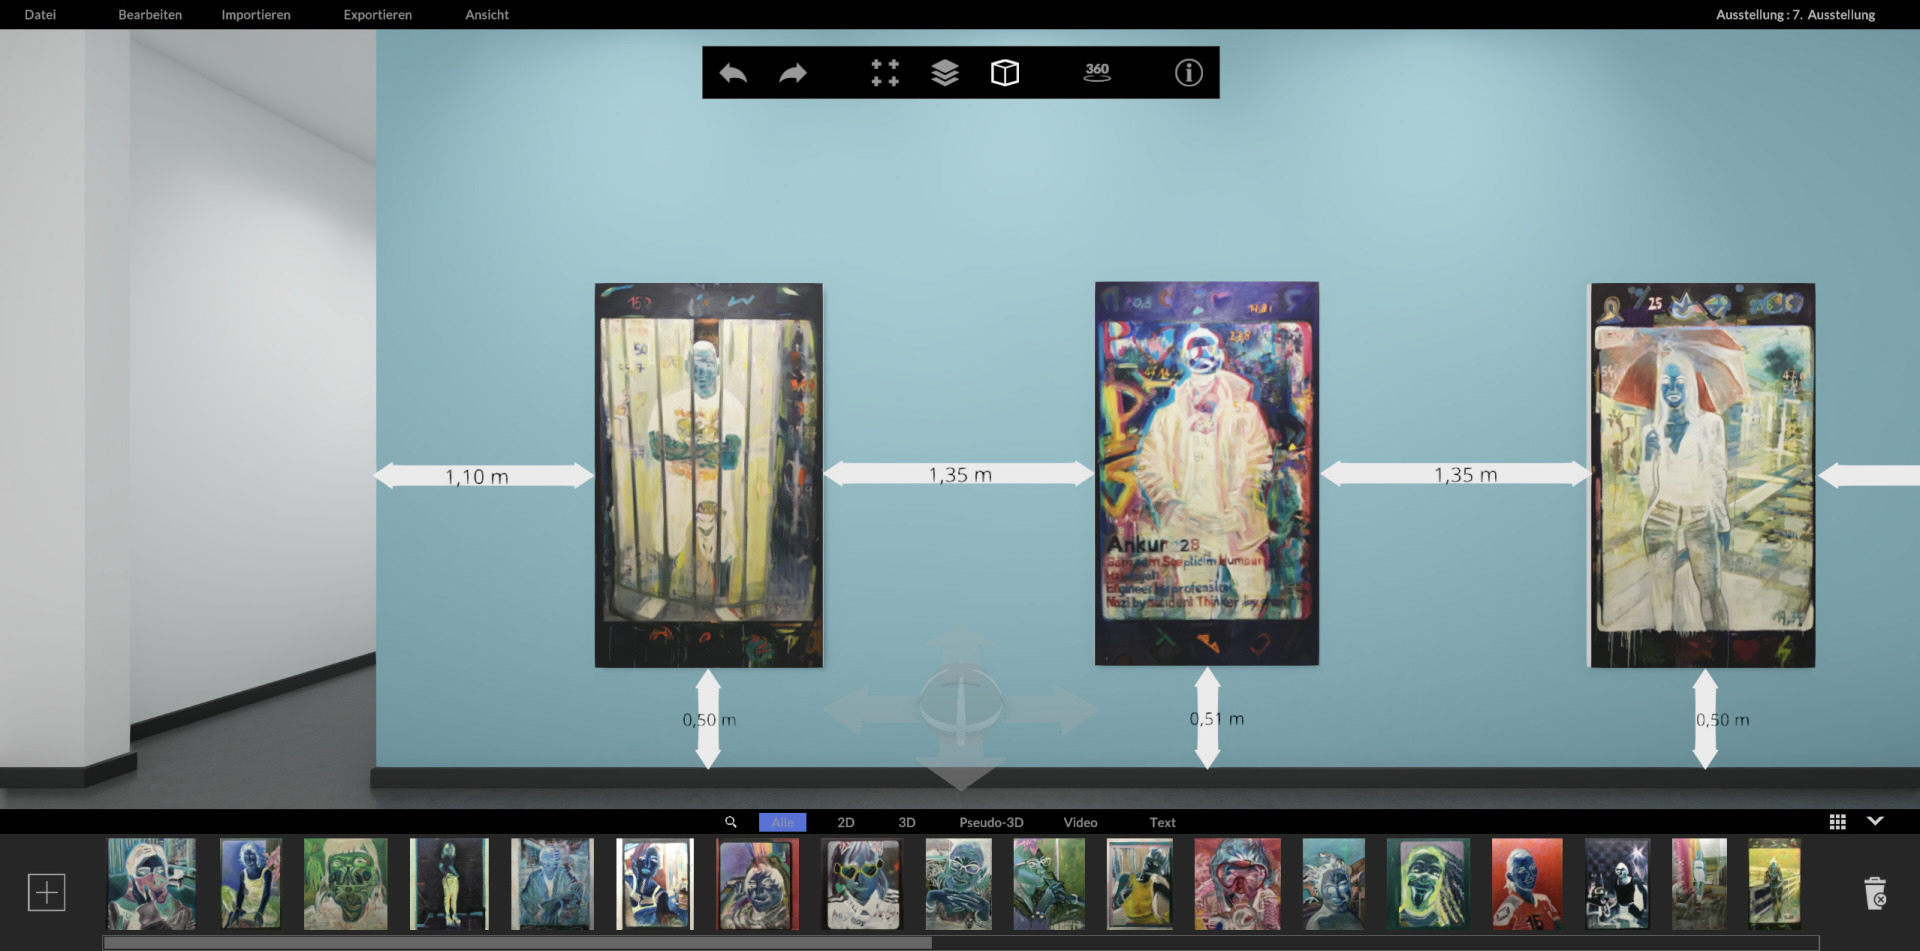Select the Ankur 28 painting on wall
This screenshot has height=951, width=1920.
[1207, 473]
